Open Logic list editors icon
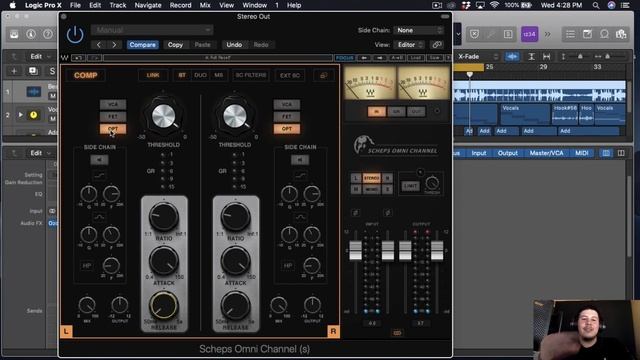The height and width of the screenshot is (360, 640). pyautogui.click(x=570, y=34)
